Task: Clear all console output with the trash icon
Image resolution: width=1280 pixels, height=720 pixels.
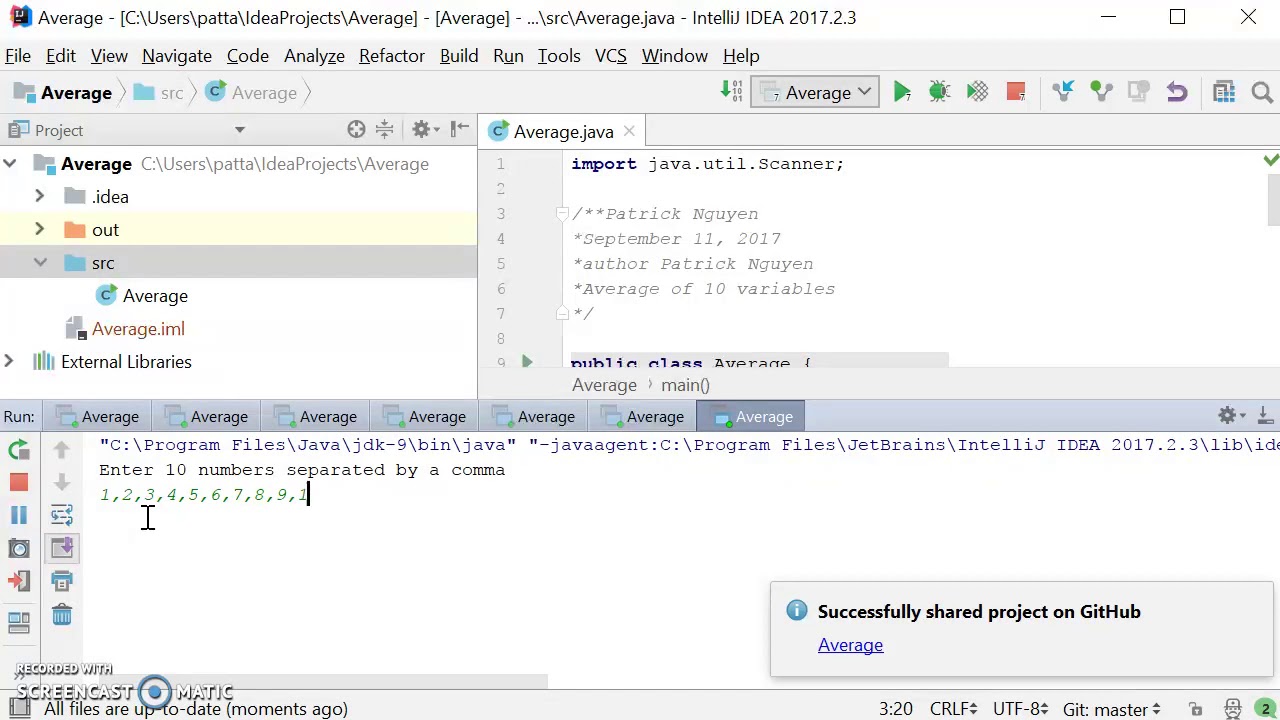Action: tap(62, 615)
